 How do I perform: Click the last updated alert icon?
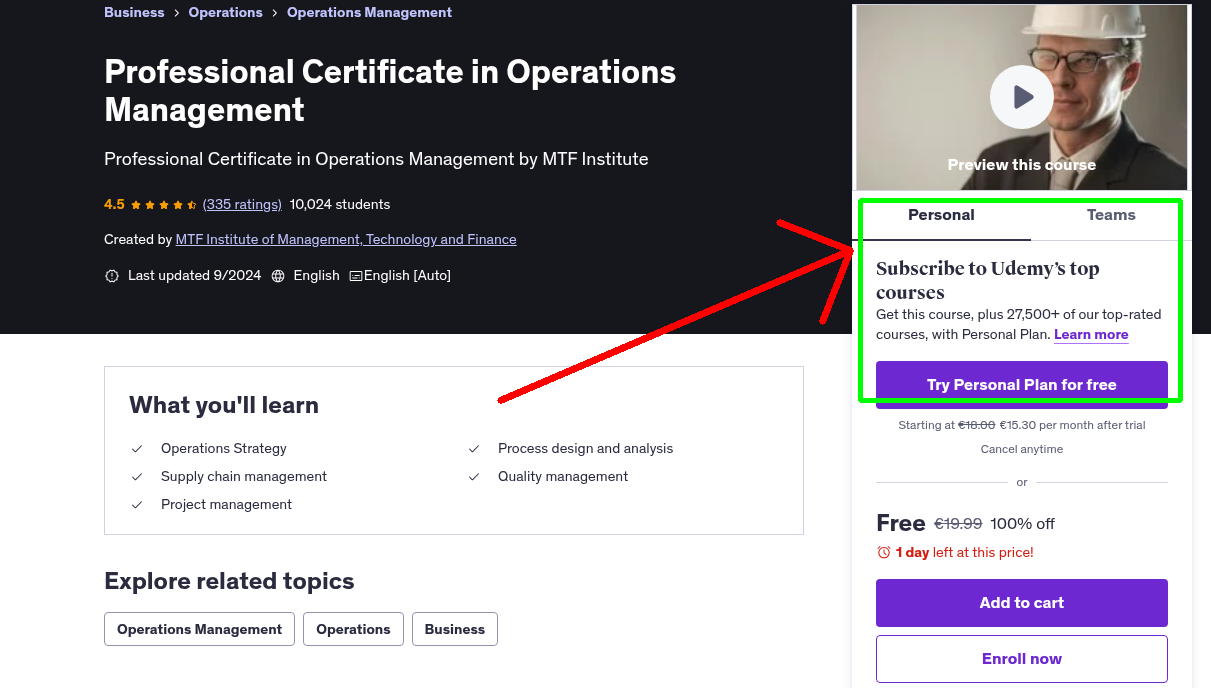[x=112, y=276]
